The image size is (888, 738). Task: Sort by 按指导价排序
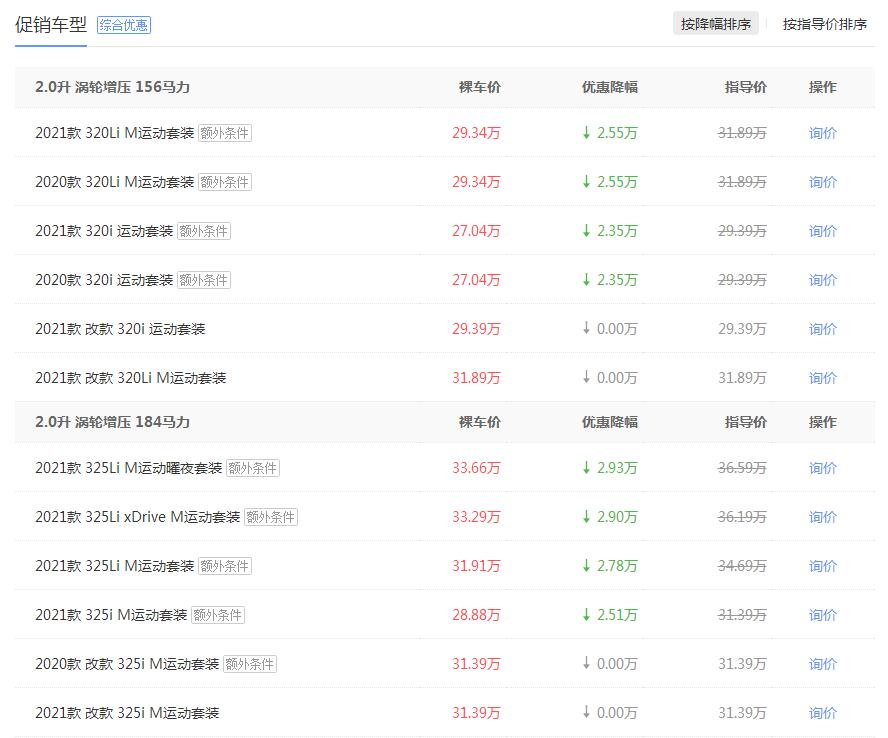point(825,24)
